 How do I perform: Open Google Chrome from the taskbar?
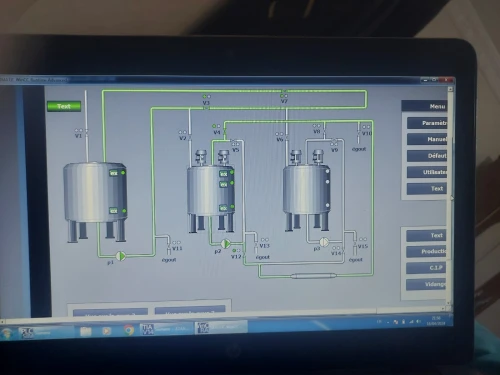click(x=129, y=330)
